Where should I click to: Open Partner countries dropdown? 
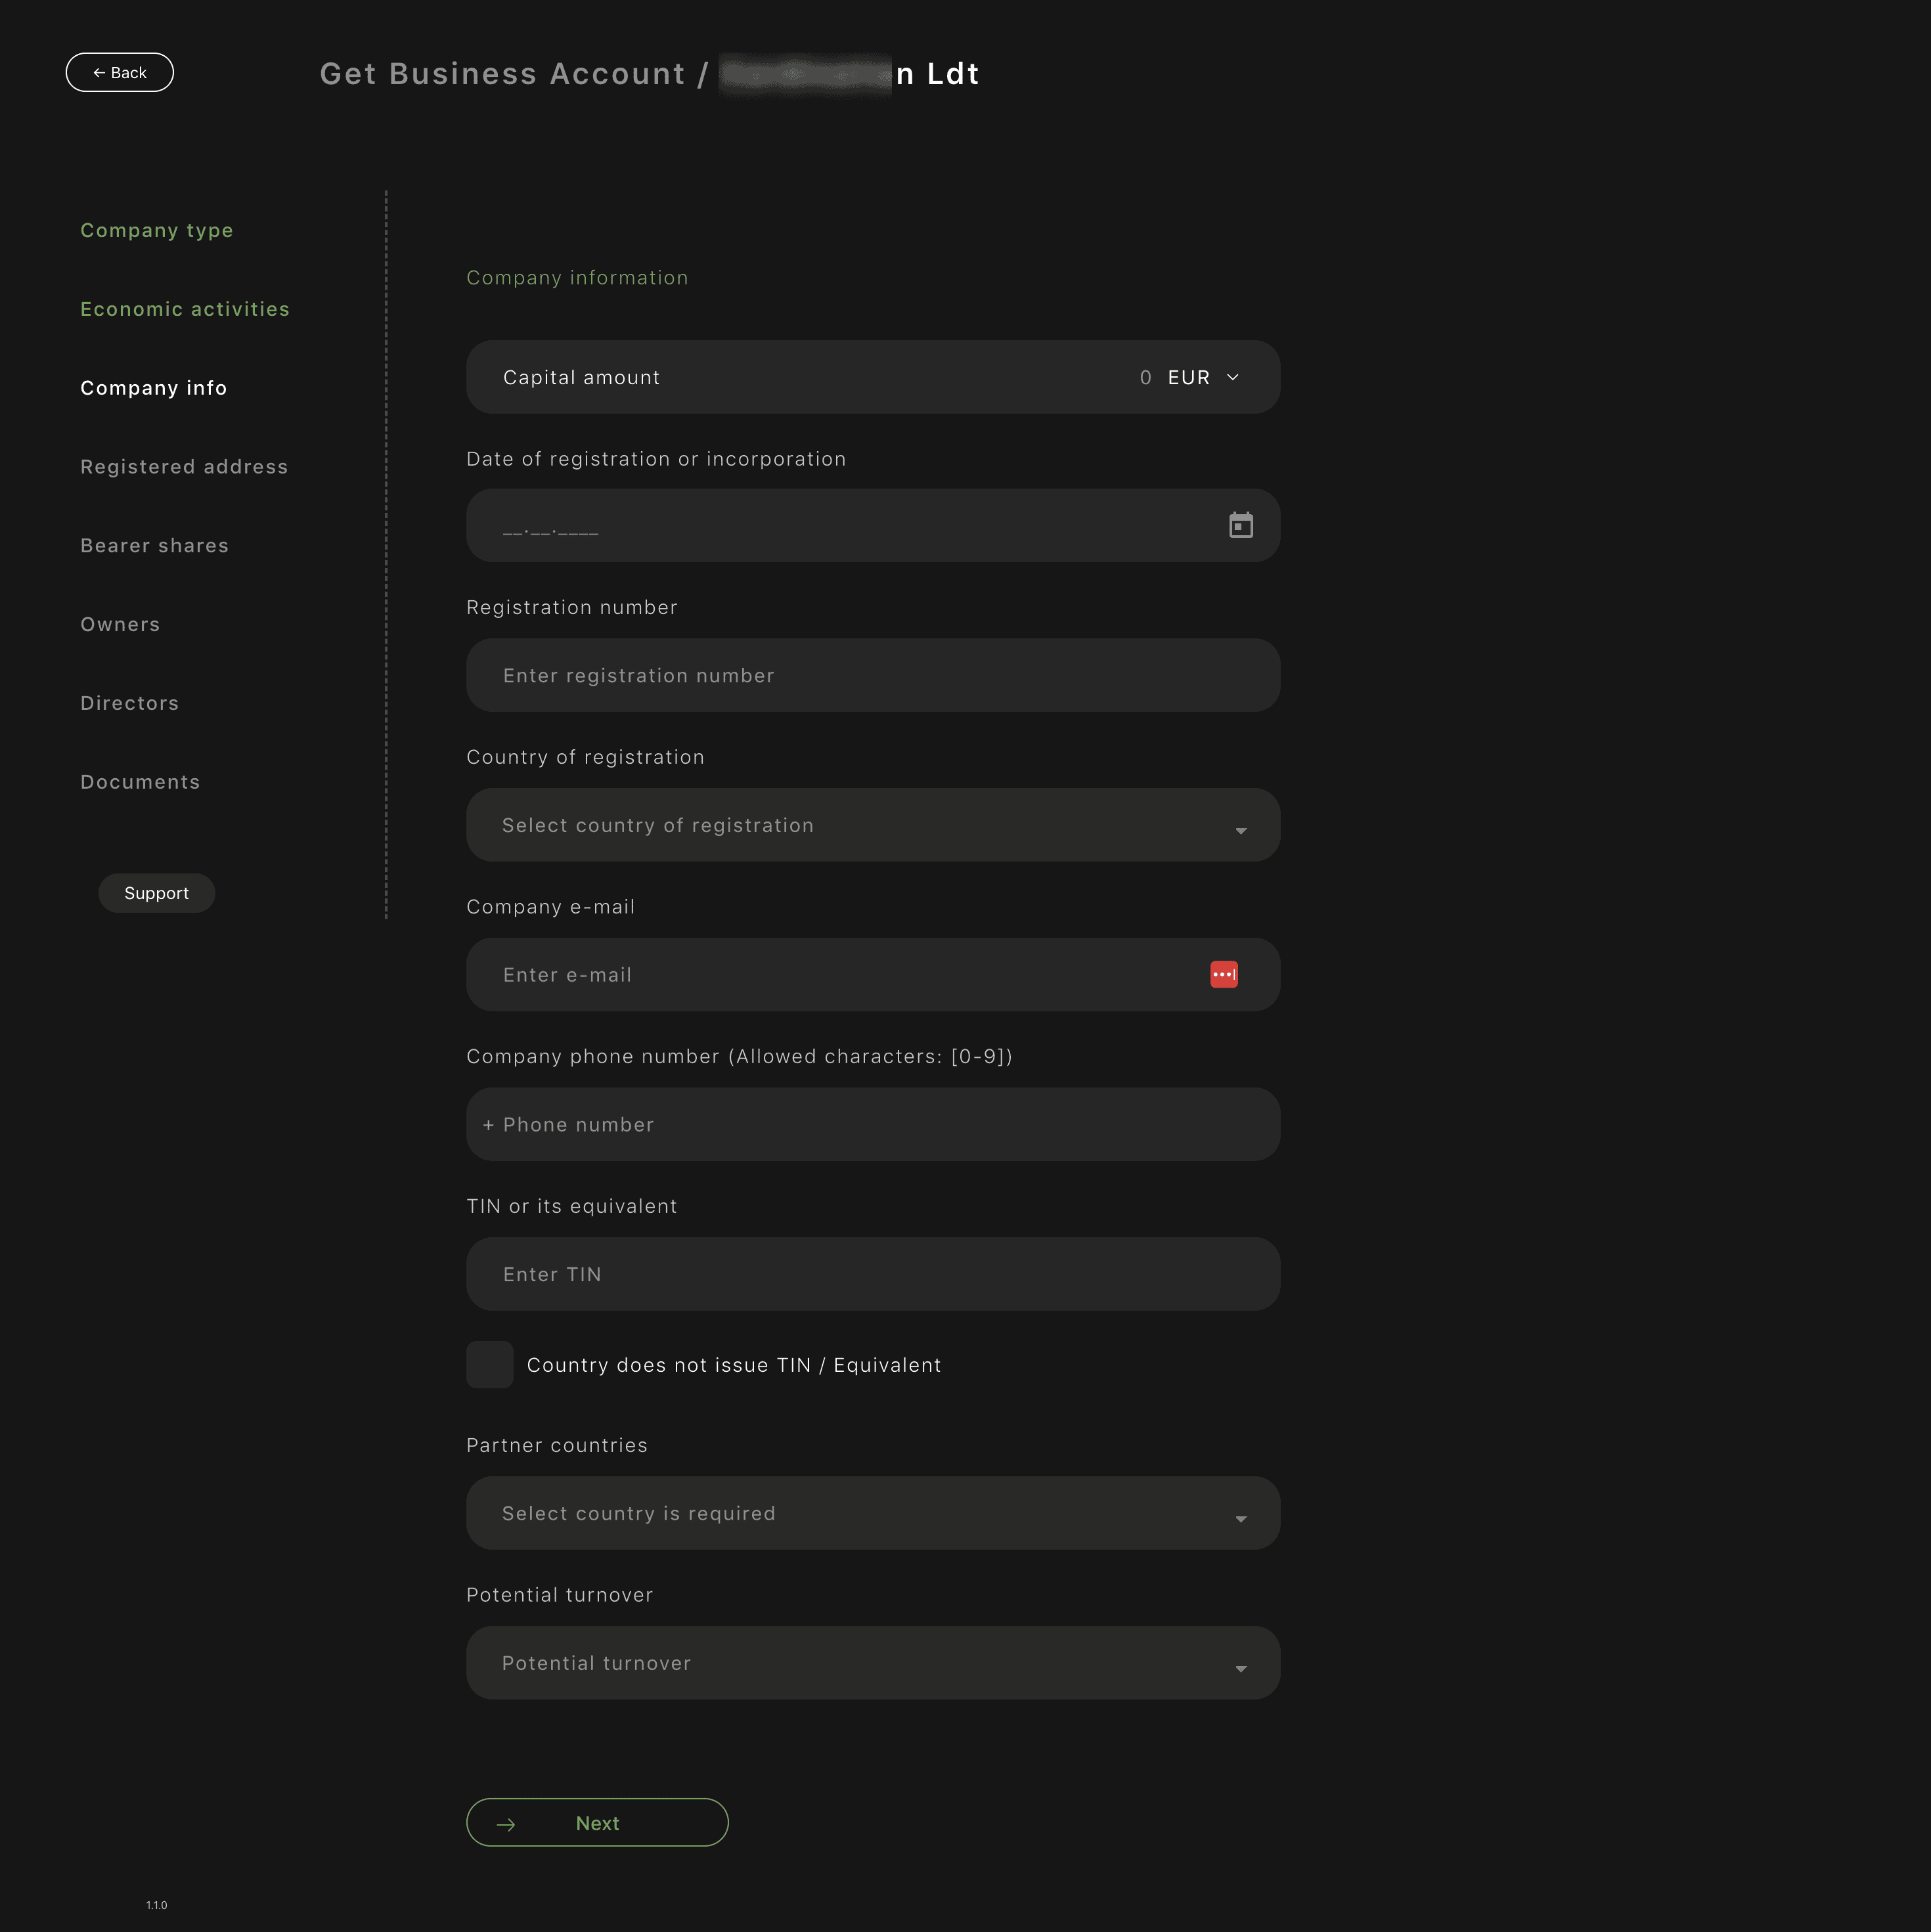pyautogui.click(x=872, y=1513)
